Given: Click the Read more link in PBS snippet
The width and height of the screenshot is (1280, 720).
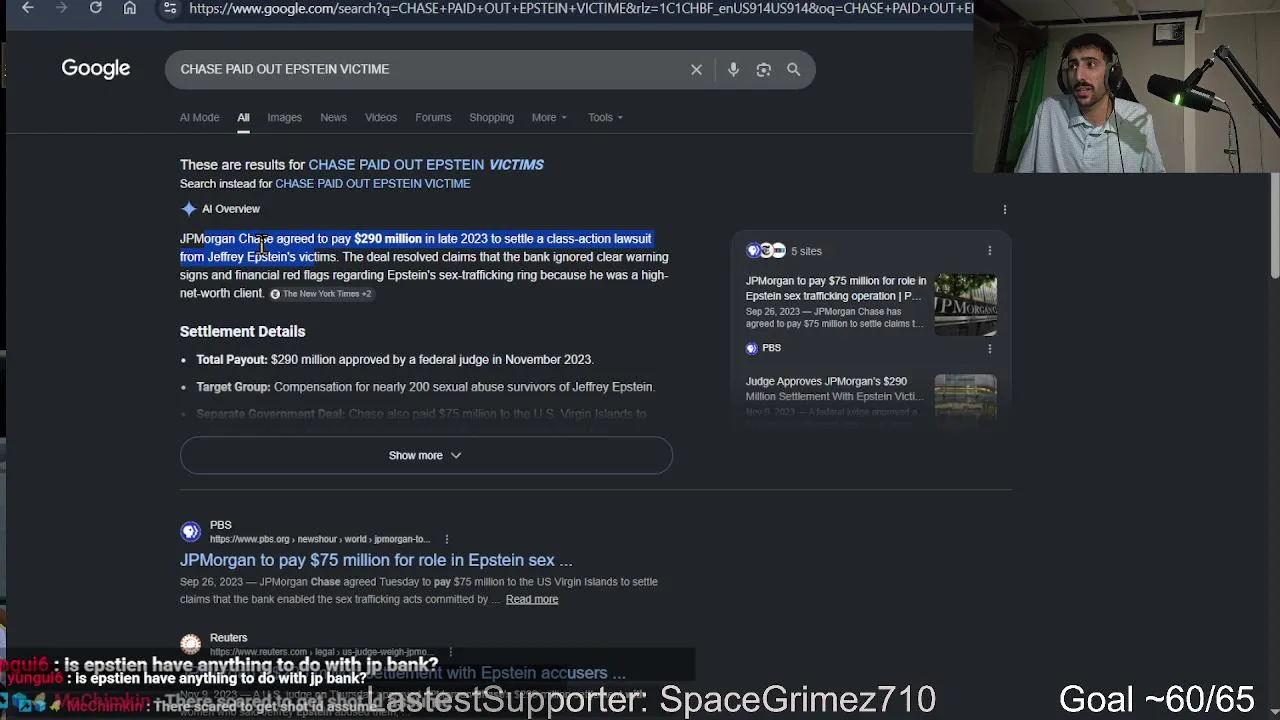Looking at the screenshot, I should pos(532,599).
